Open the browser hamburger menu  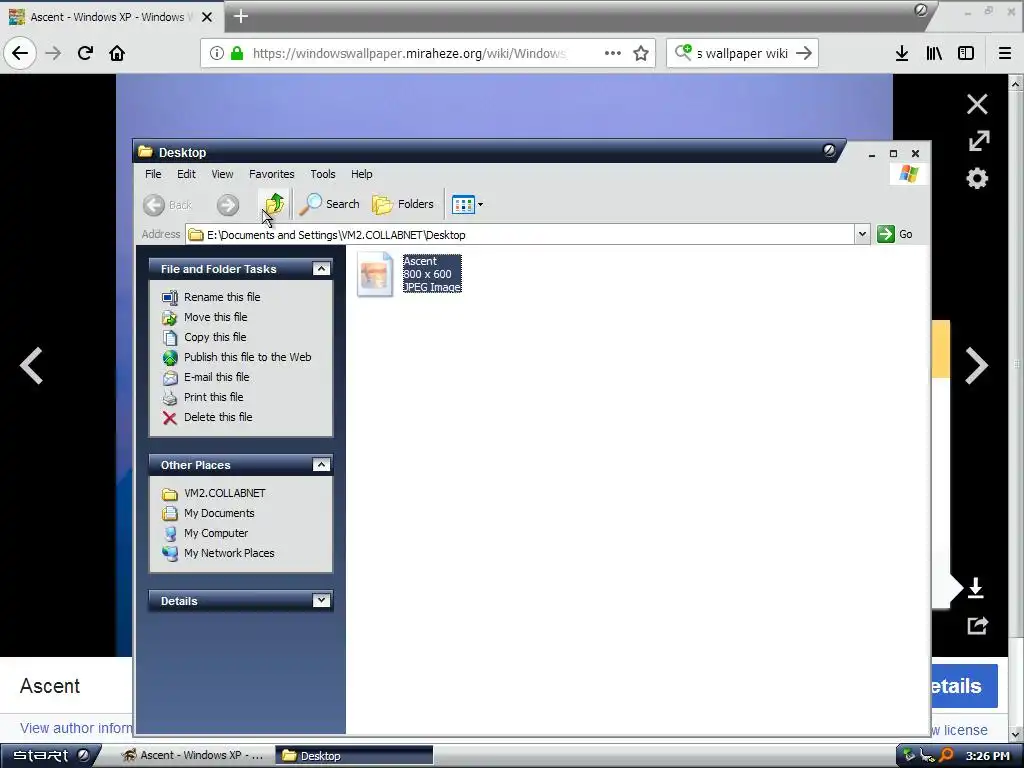(1005, 53)
